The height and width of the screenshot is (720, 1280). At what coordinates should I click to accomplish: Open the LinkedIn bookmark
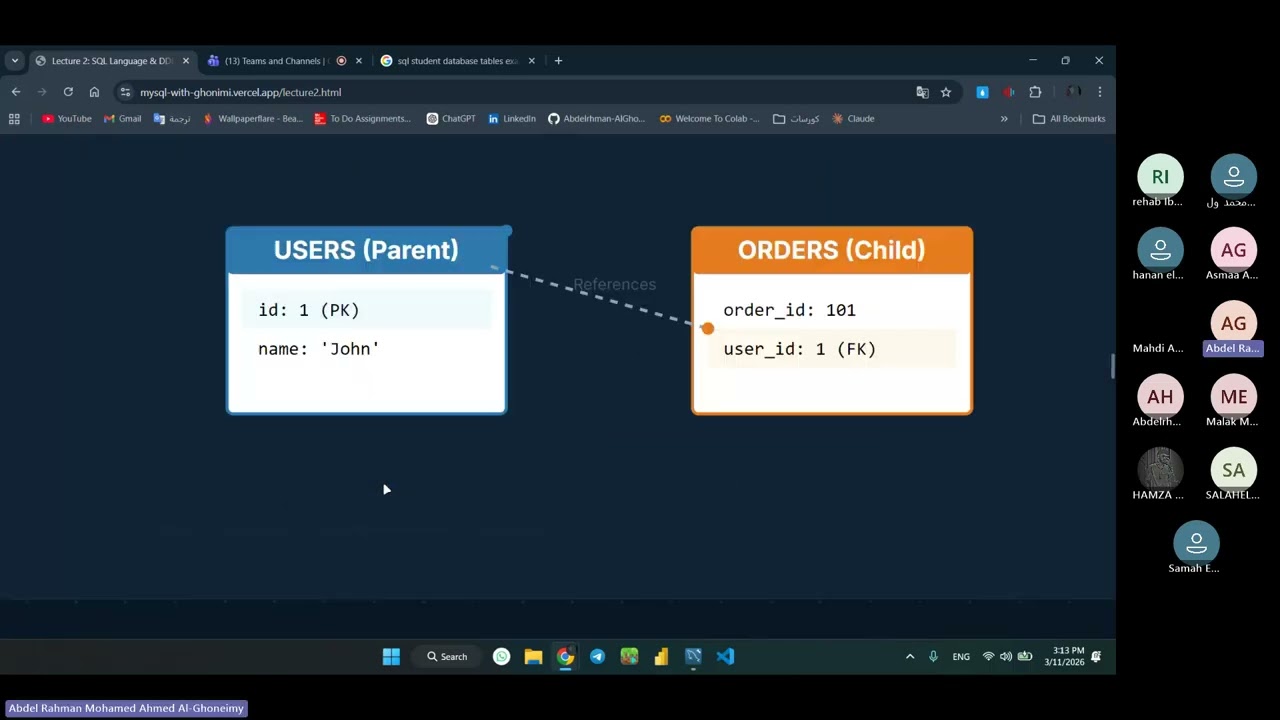tap(512, 119)
